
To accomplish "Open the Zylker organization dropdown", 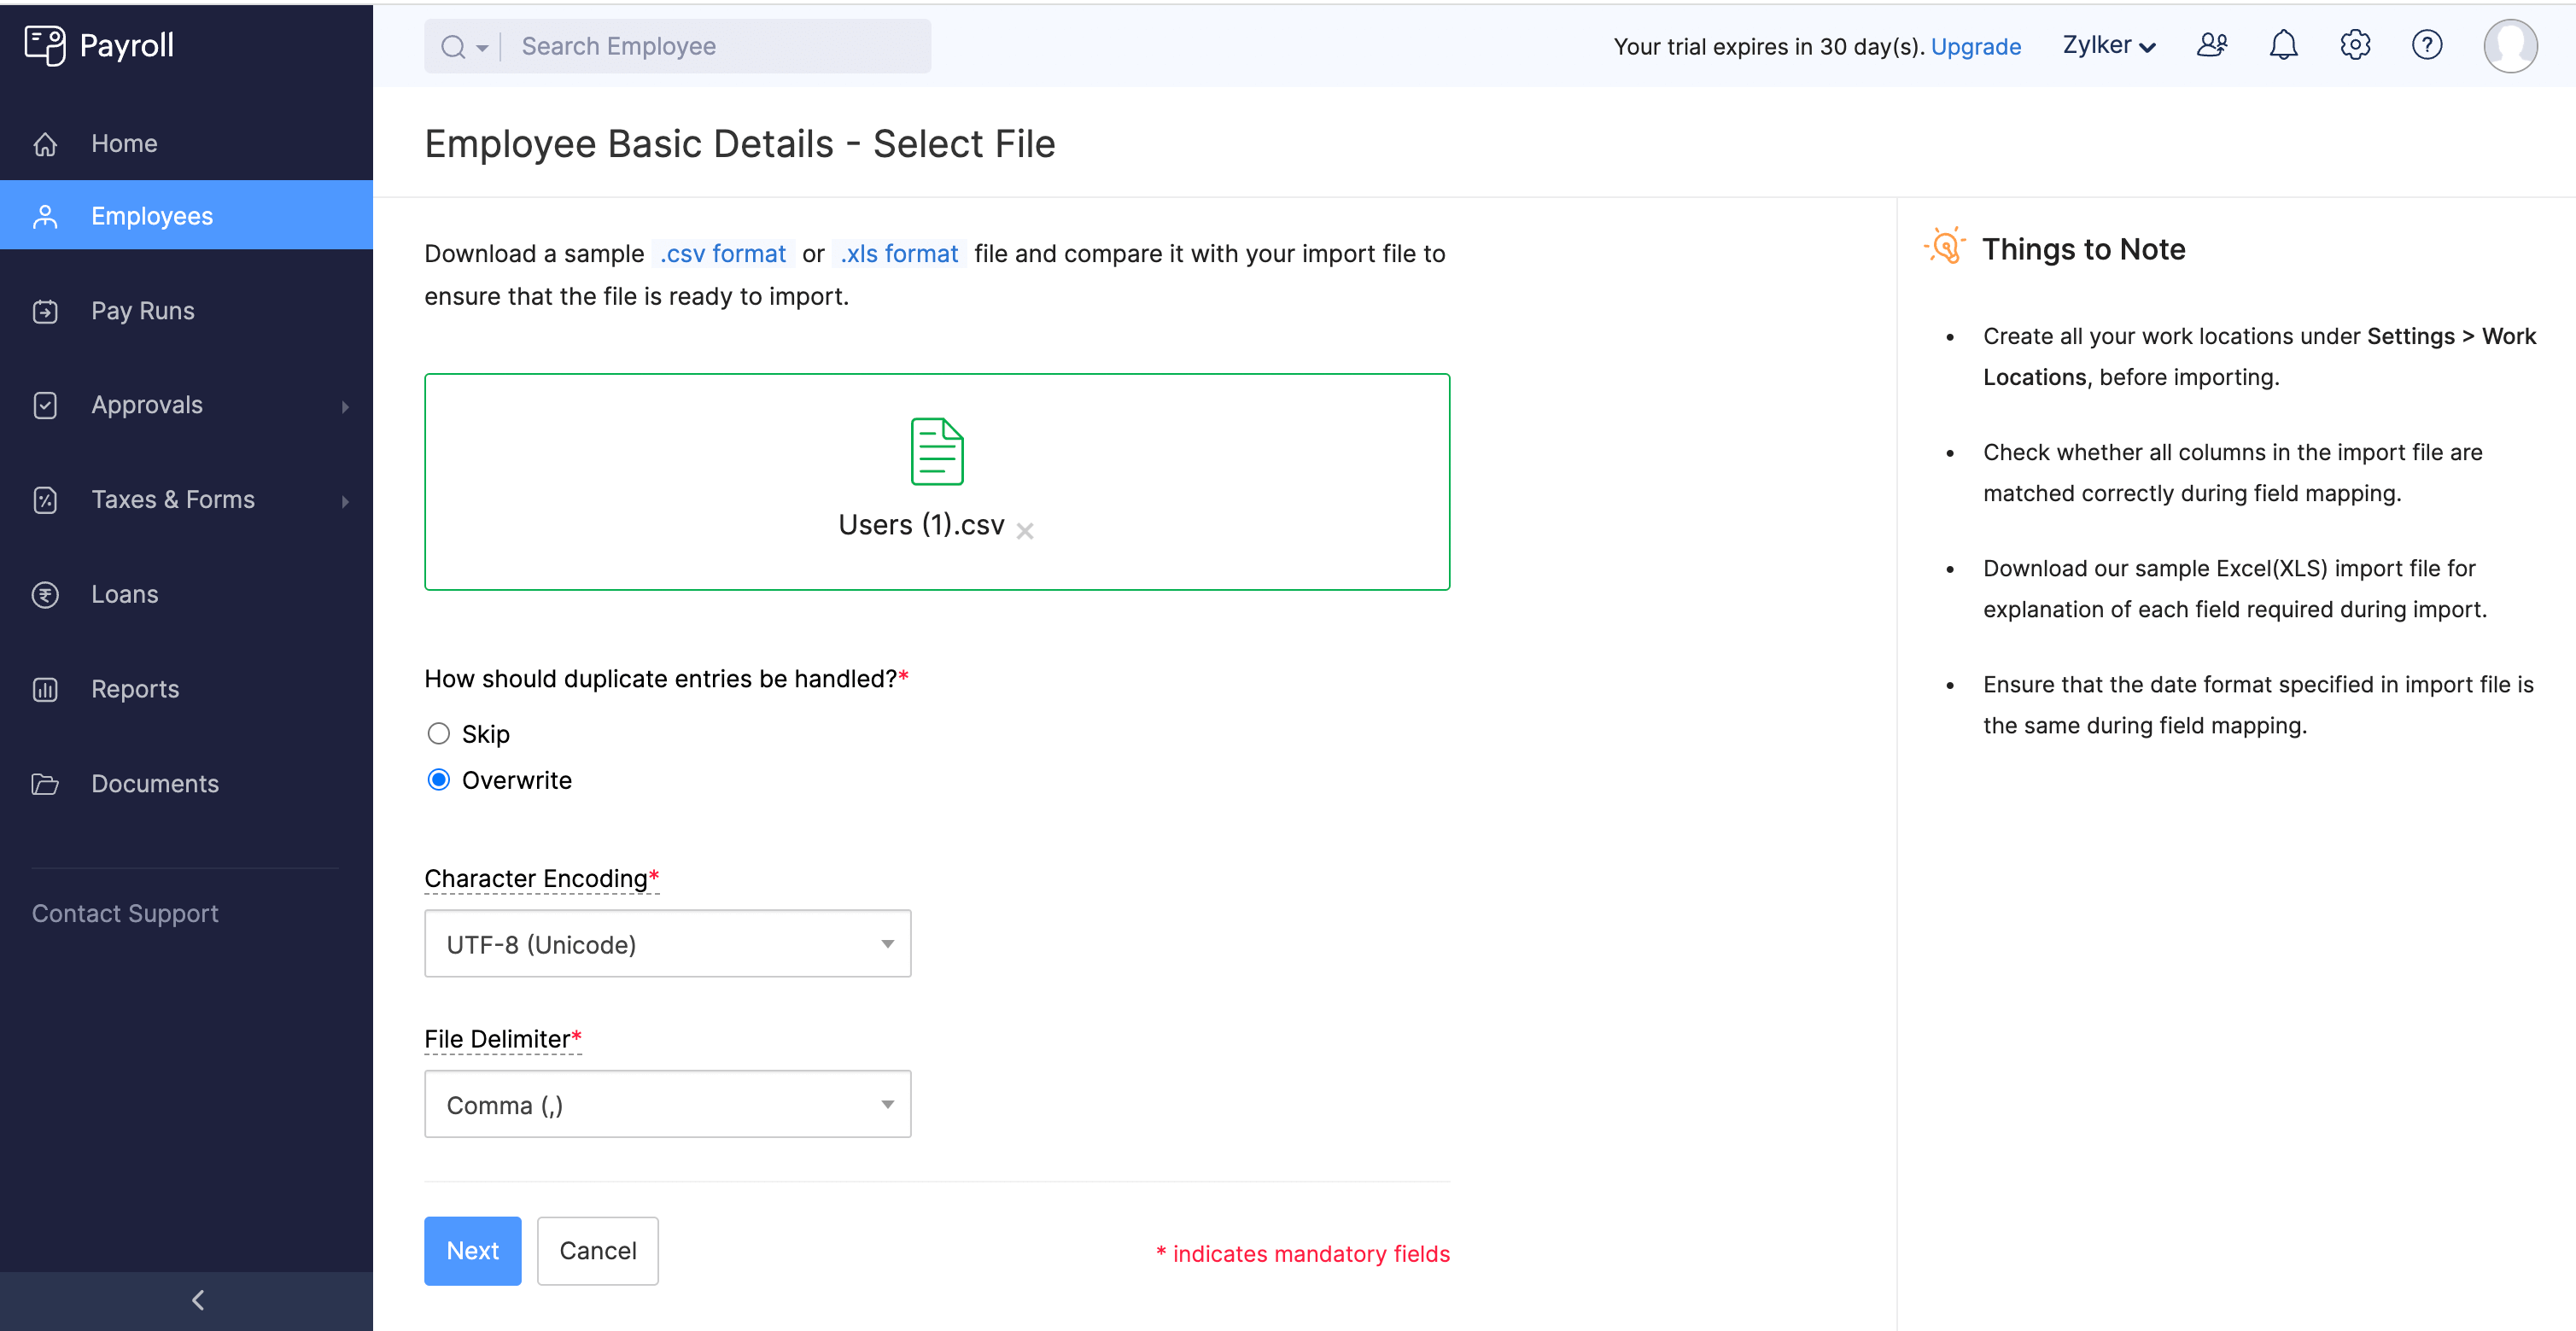I will pos(2108,45).
